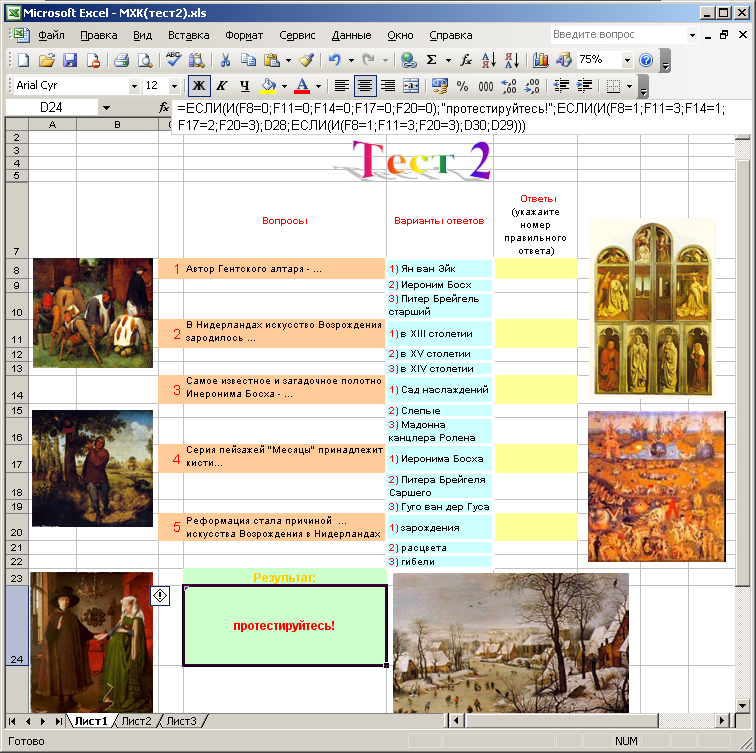
Task: Select the Ghent Altarpiece picture
Action: tap(653, 308)
